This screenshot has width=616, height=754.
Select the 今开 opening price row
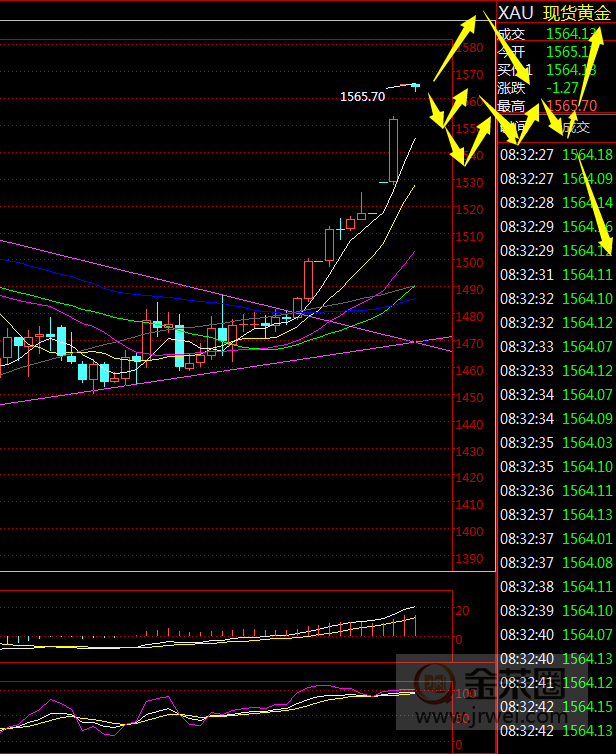(555, 52)
